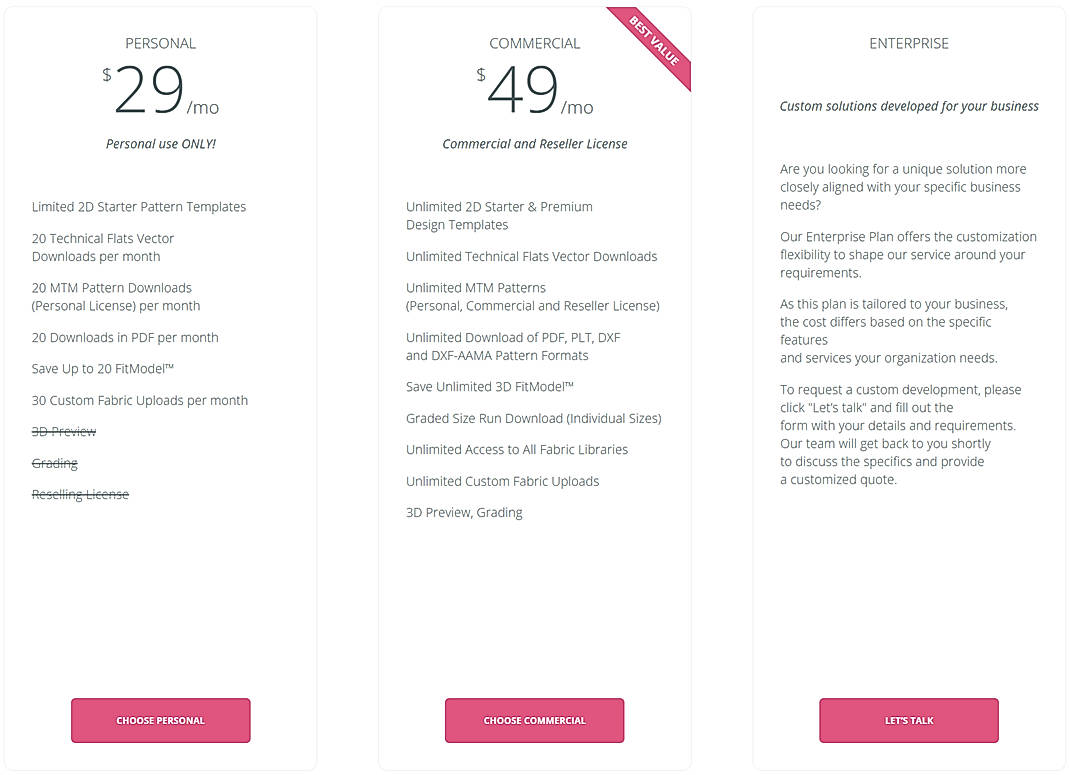
Task: Click the Personal use ONLY subtitle
Action: 160,143
